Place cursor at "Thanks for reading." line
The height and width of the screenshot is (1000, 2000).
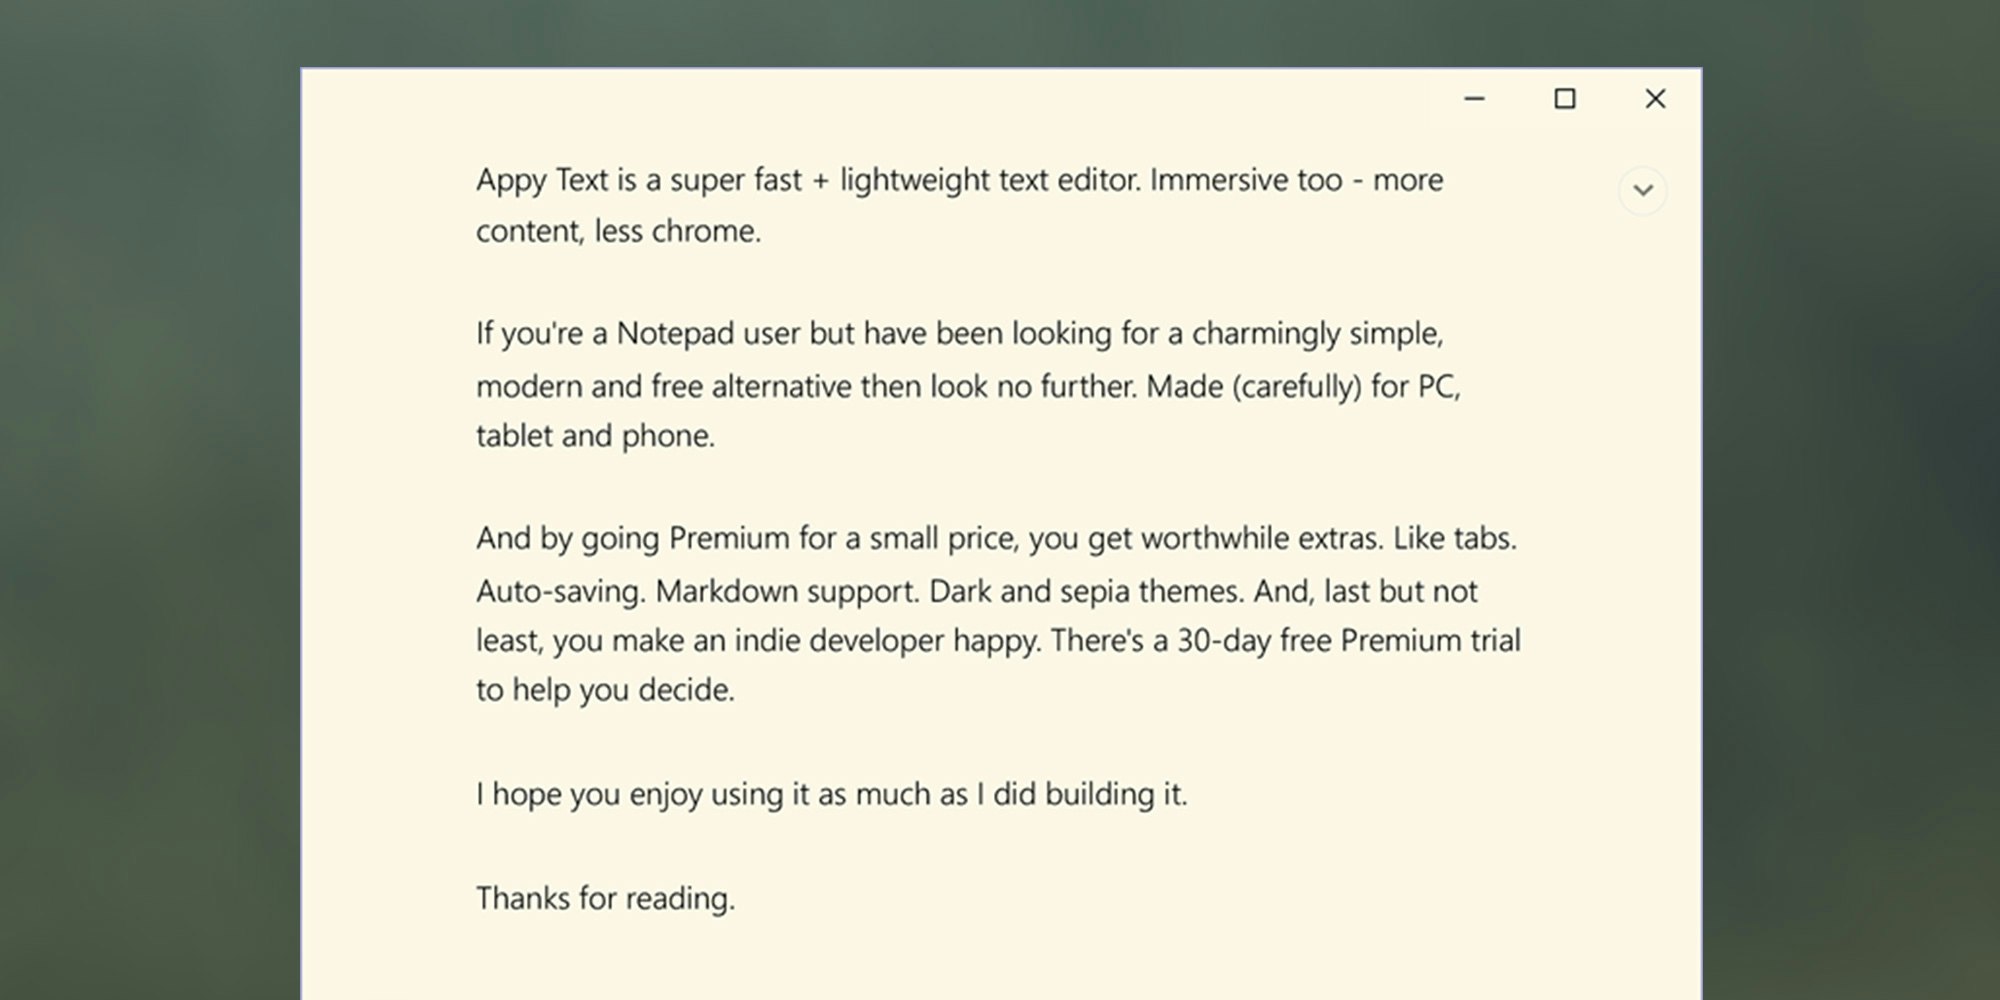[x=605, y=898]
